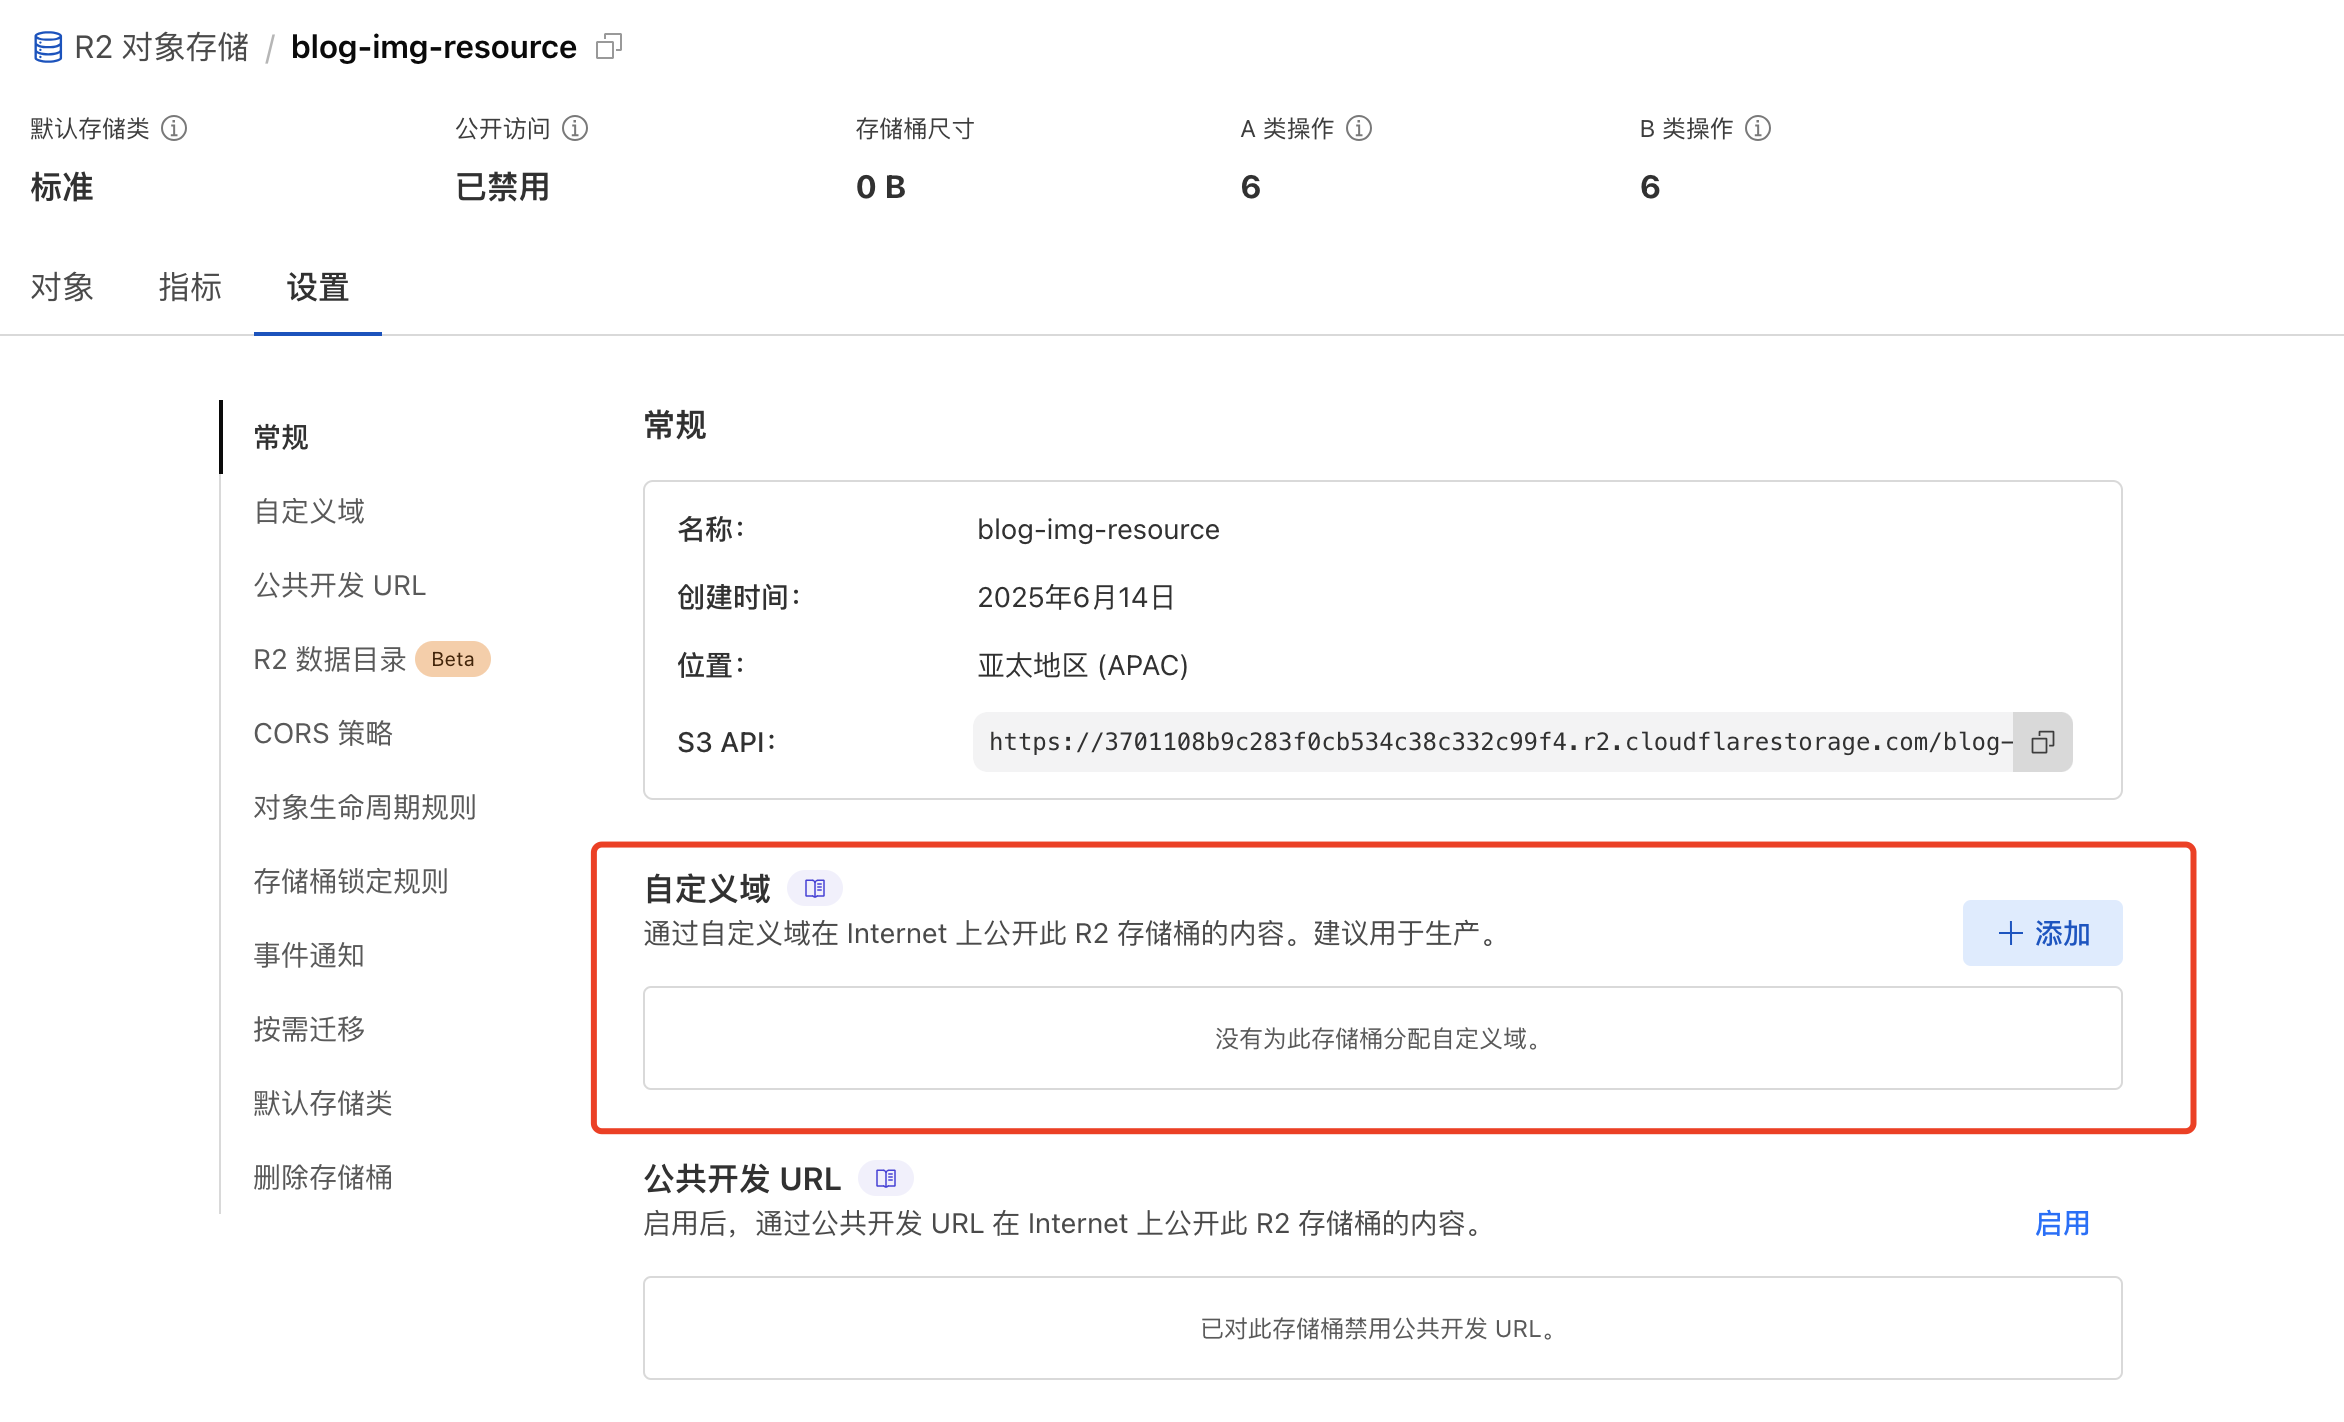Screen dimensions: 2344x1422
Task: Click 添加 to add custom domain
Action: (x=2043, y=933)
